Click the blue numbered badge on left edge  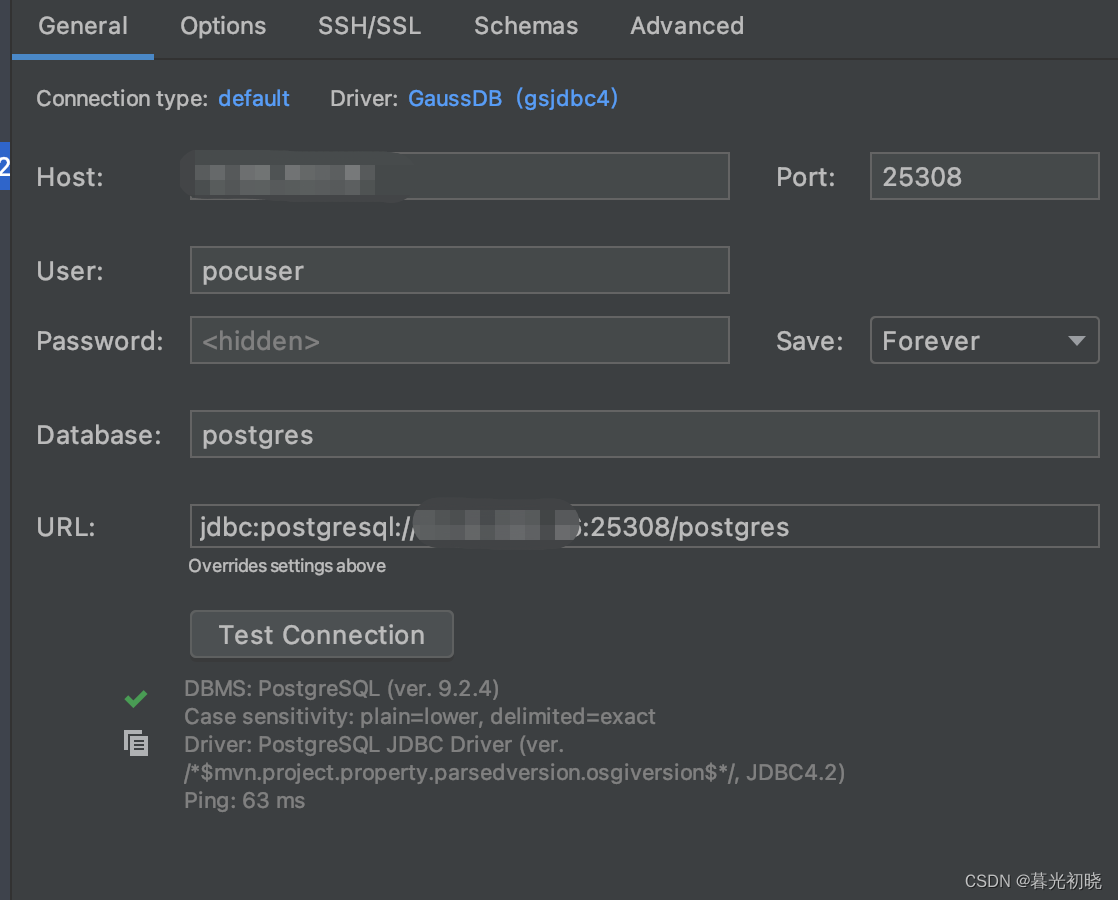[x=5, y=167]
